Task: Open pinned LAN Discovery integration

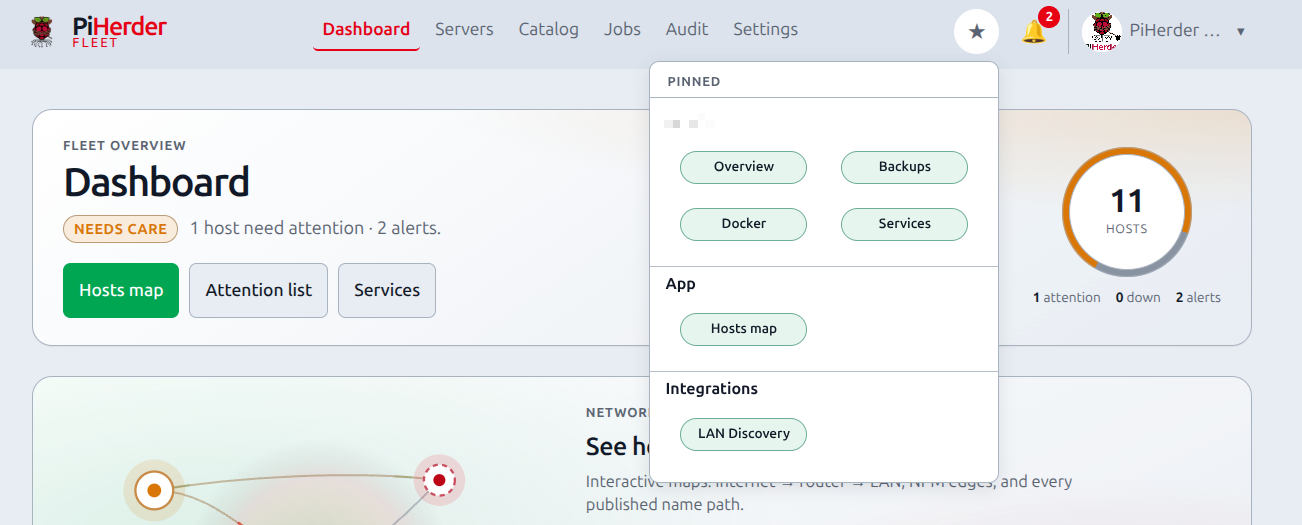Action: tap(743, 434)
